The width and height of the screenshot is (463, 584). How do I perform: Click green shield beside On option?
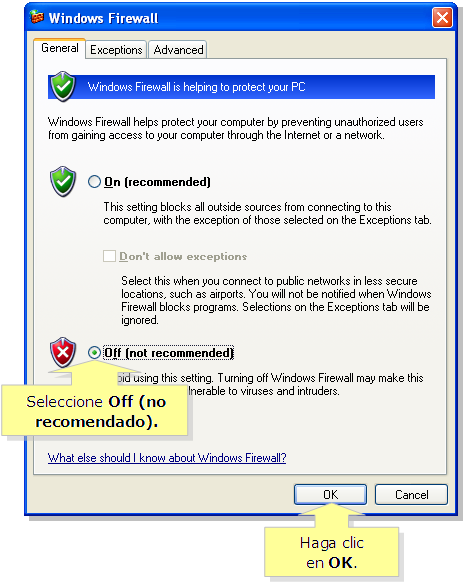tap(63, 181)
